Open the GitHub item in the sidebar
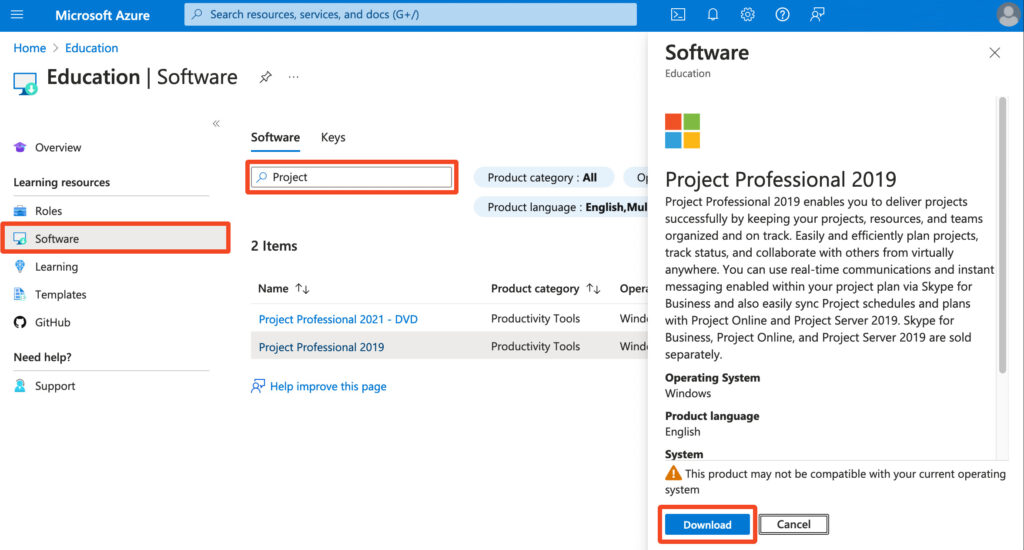 (x=52, y=322)
